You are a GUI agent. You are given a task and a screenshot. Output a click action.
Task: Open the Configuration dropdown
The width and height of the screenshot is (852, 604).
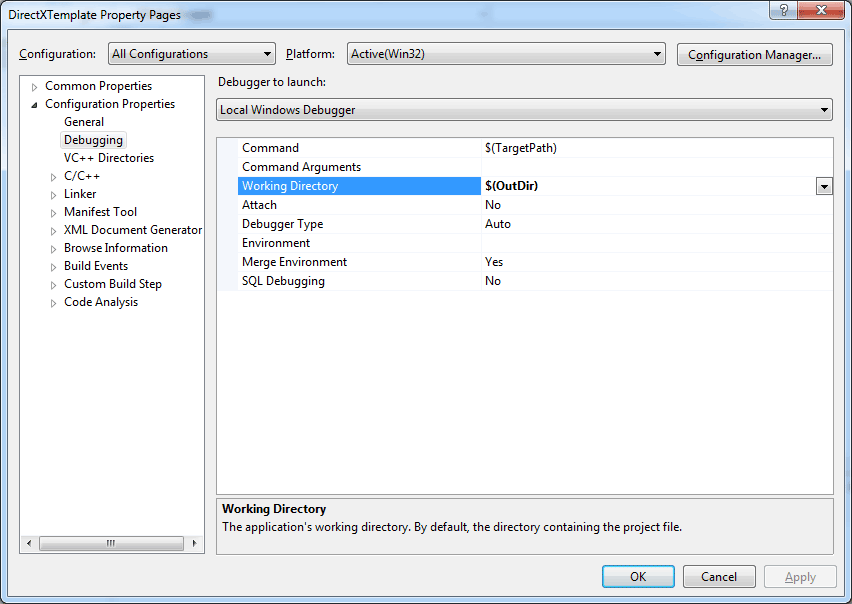tap(192, 54)
